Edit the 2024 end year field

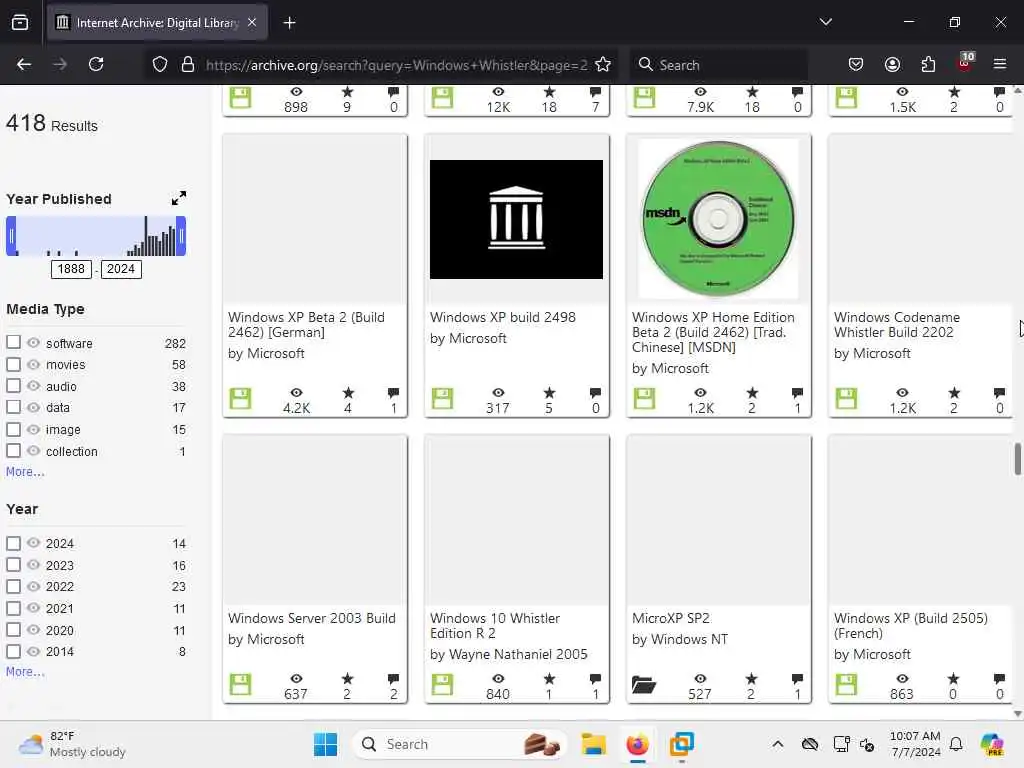click(121, 269)
